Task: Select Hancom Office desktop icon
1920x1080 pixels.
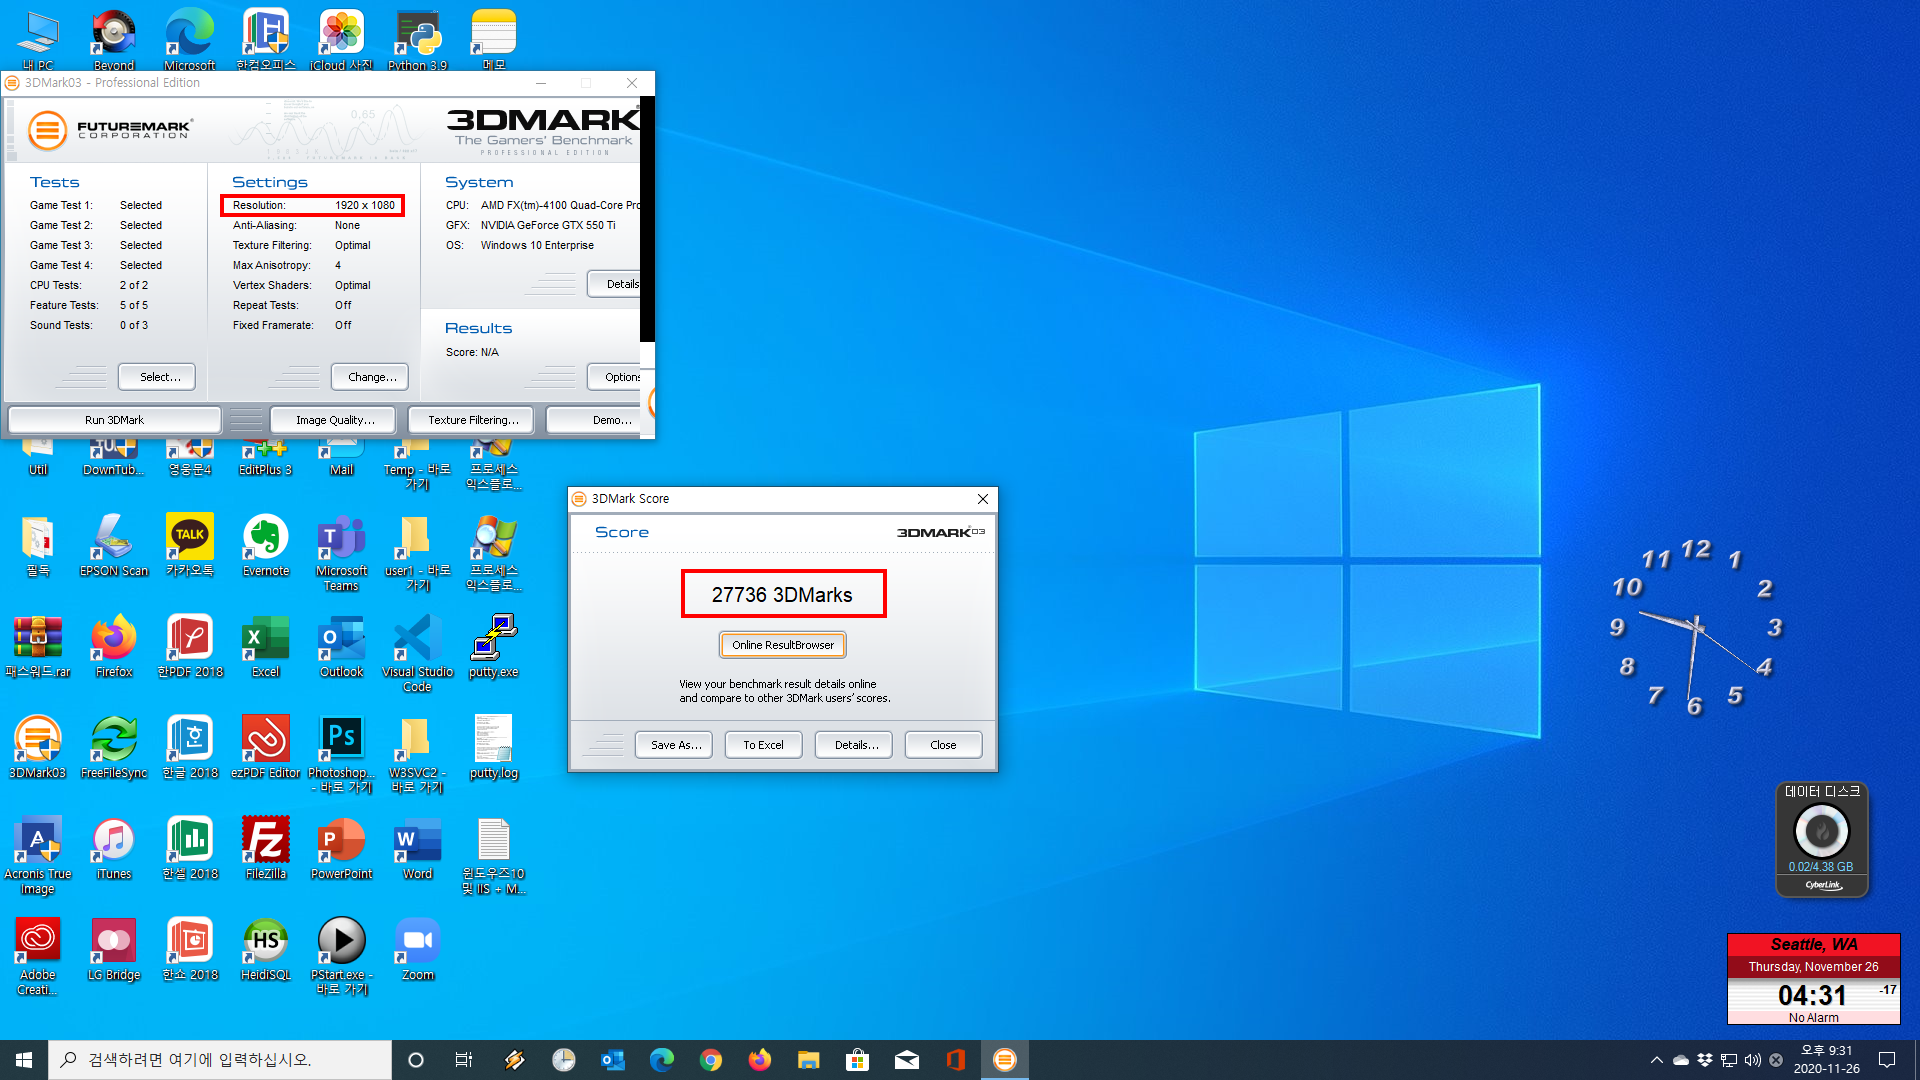Action: 266,40
